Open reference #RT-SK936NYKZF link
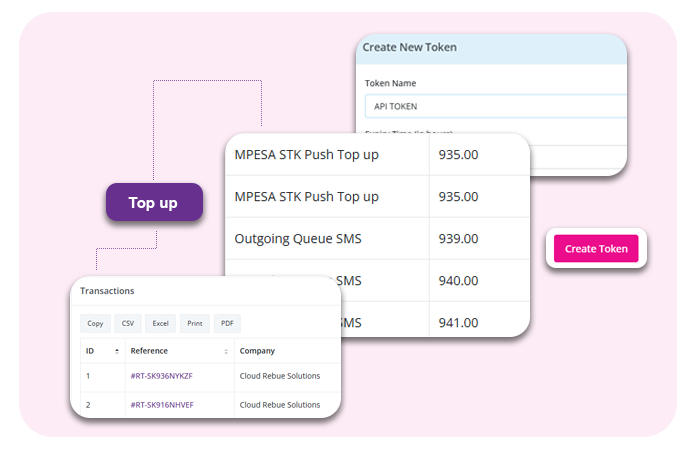Image resolution: width=696 pixels, height=450 pixels. point(162,376)
